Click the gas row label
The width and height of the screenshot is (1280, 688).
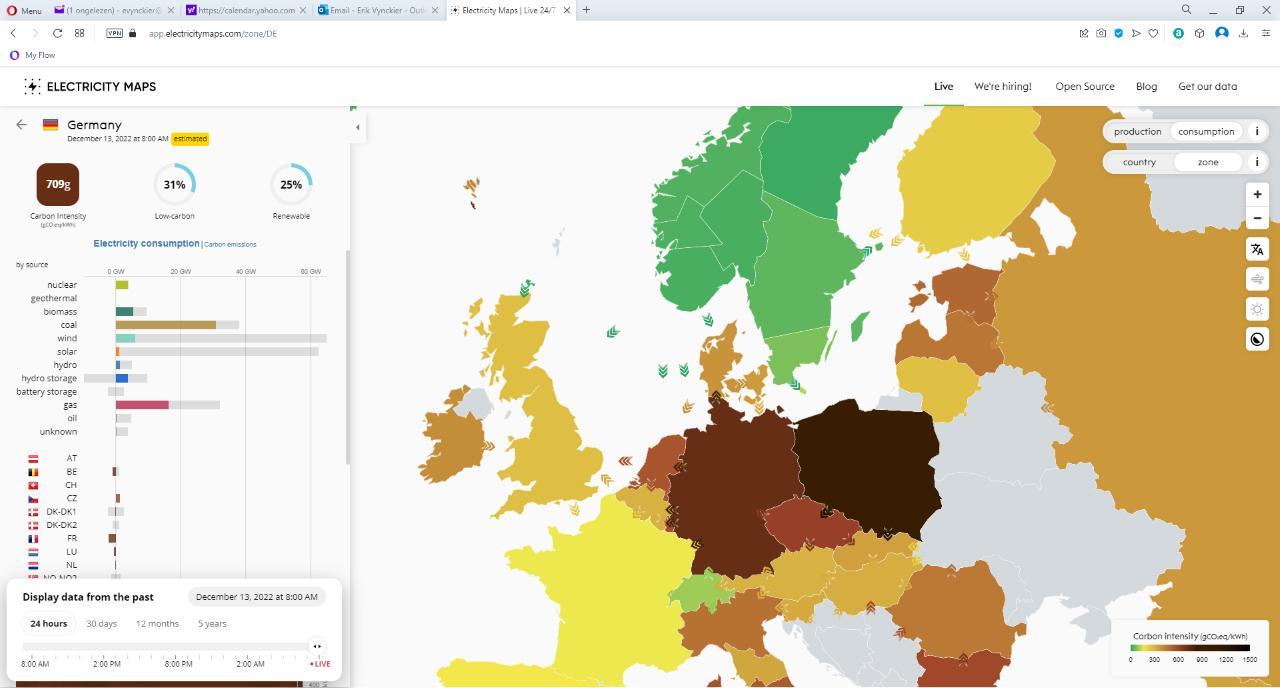(70, 405)
